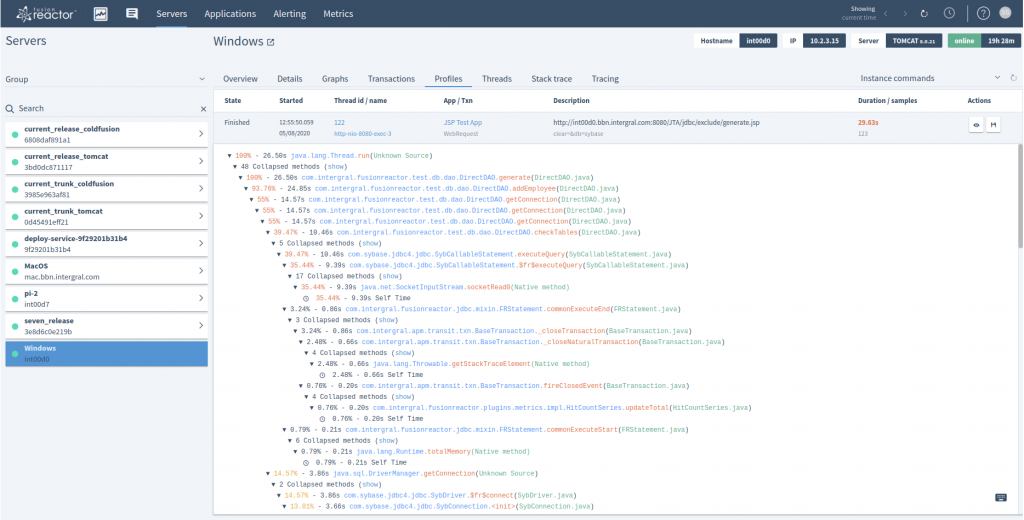Go to next time range arrow

point(905,14)
